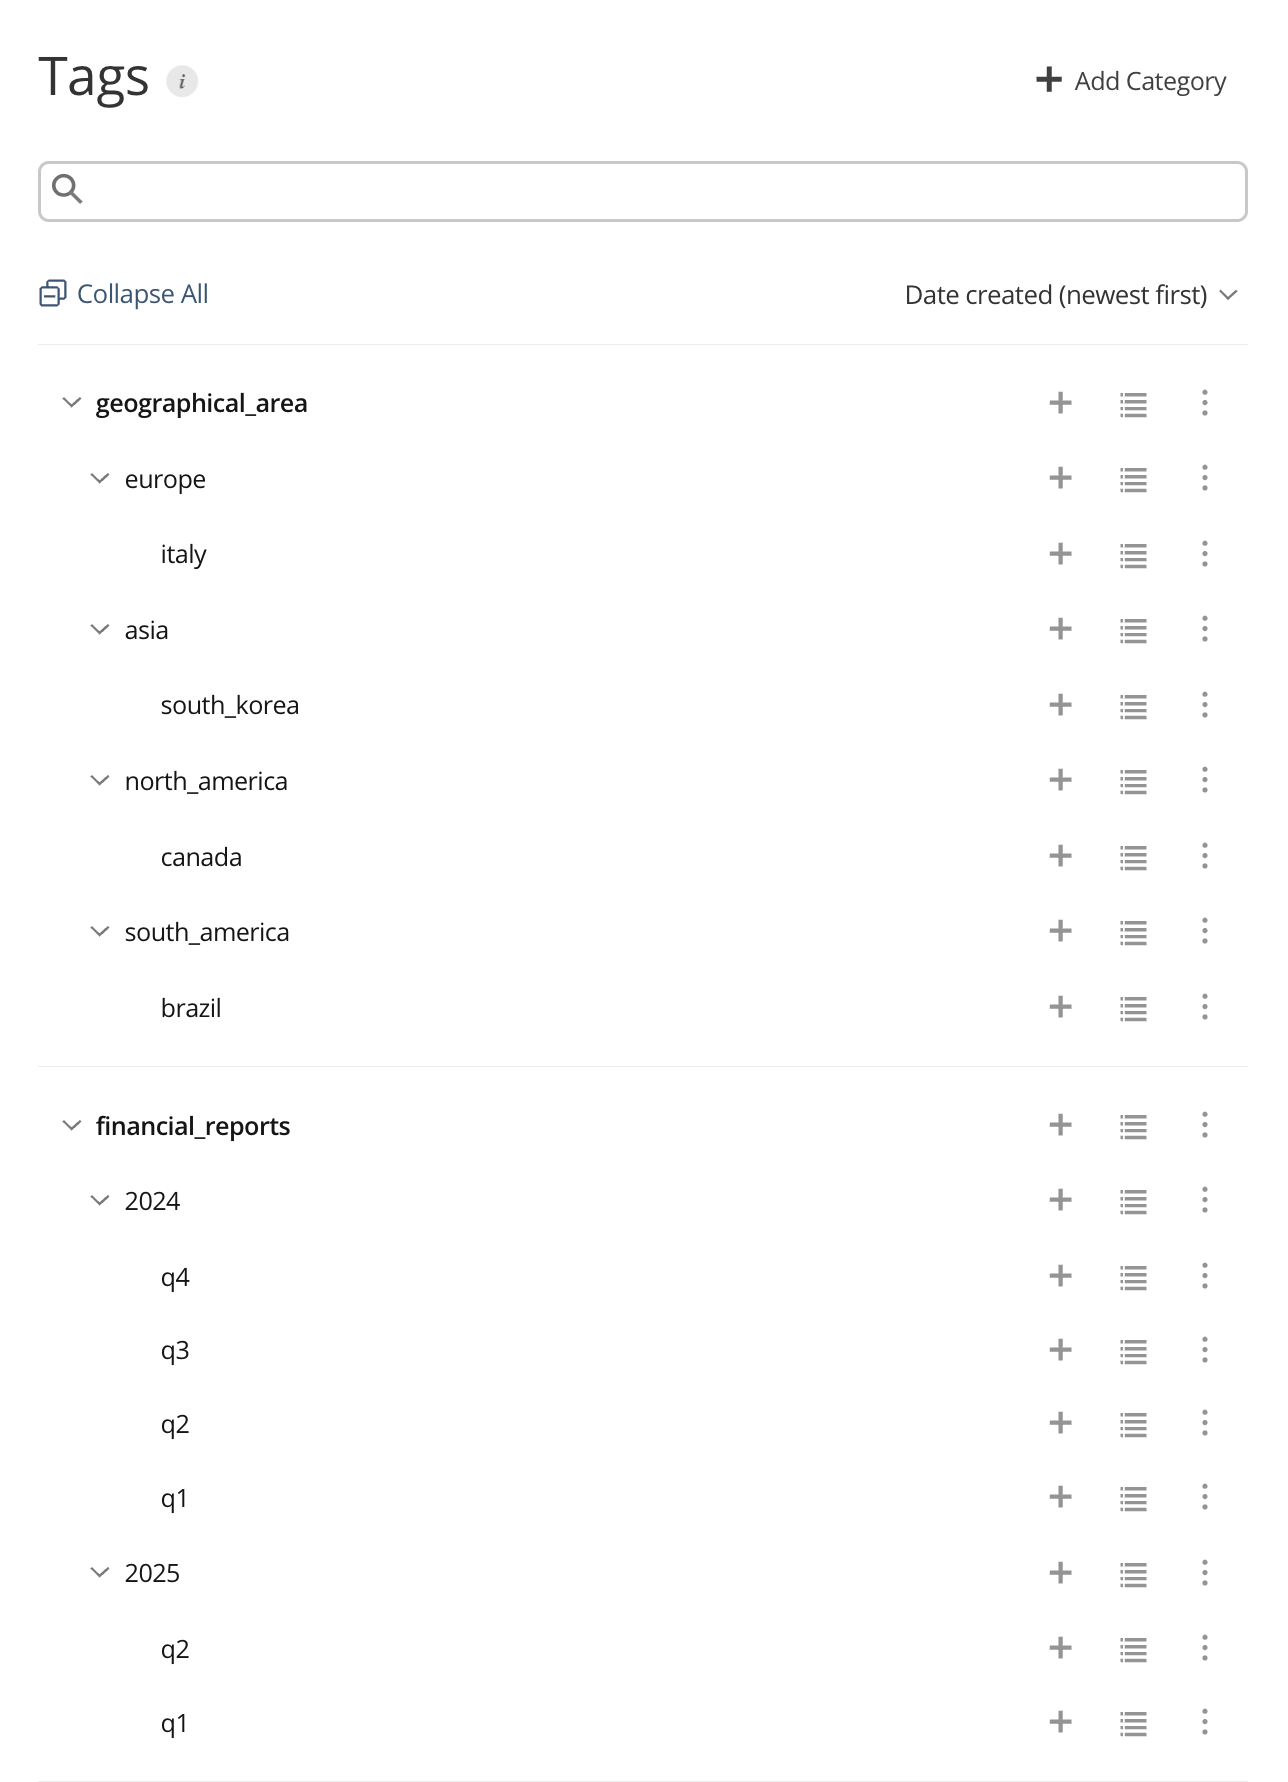The height and width of the screenshot is (1782, 1288).
Task: Select the q2 tag under 2025
Action: (x=174, y=1649)
